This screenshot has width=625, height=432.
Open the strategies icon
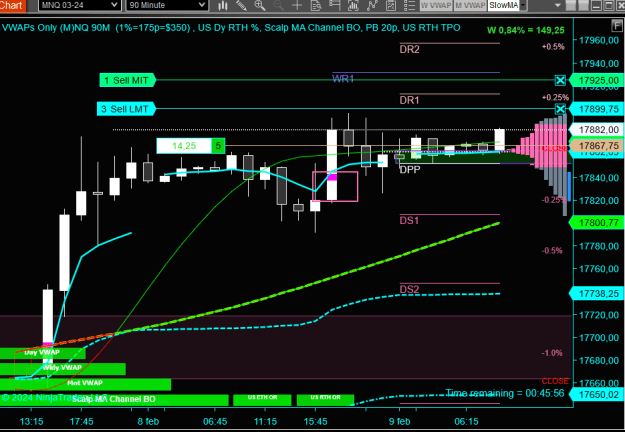(x=391, y=5)
